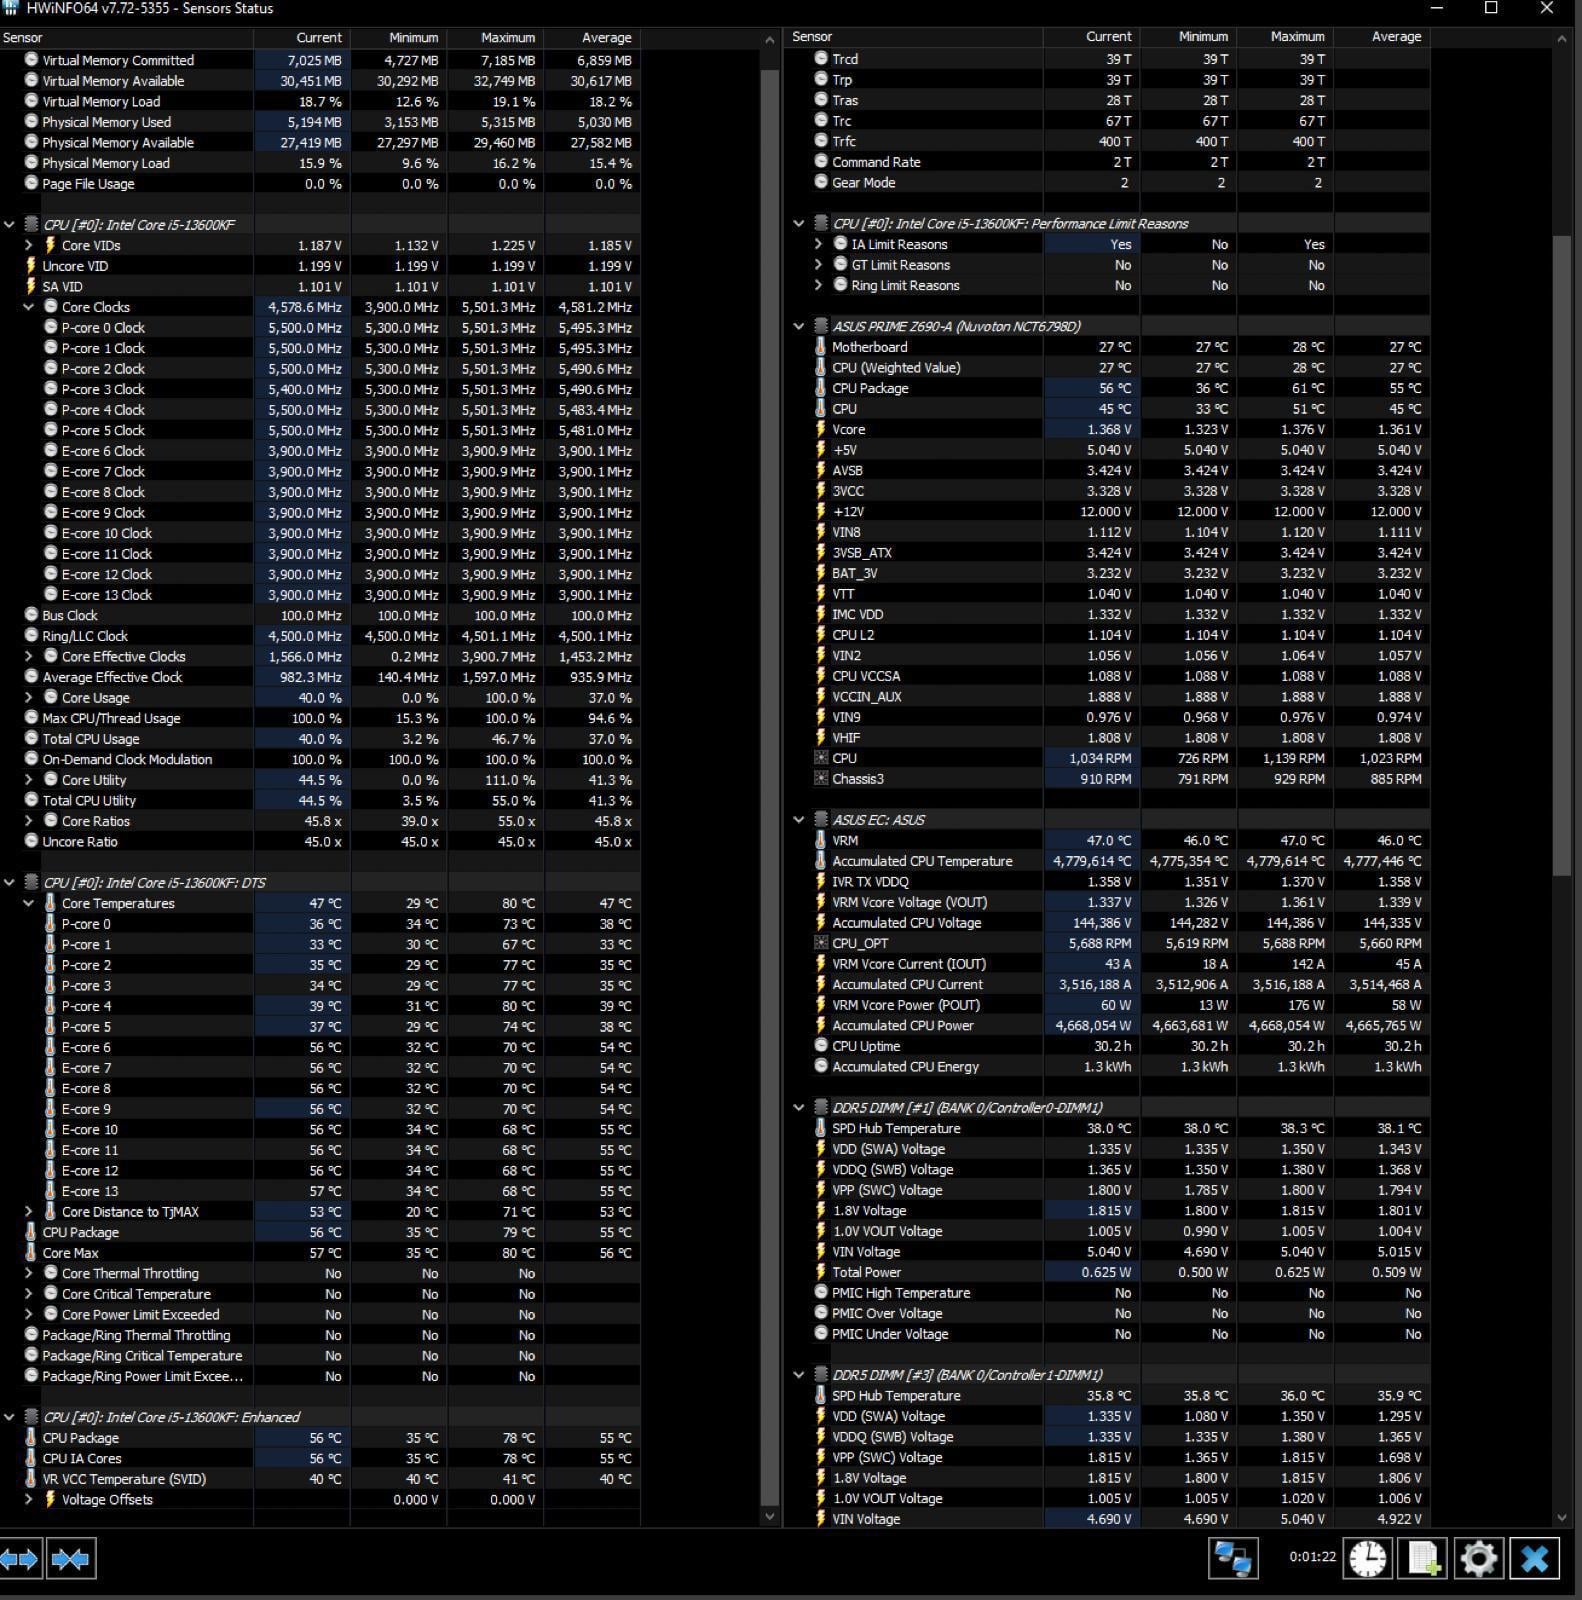
Task: Expand the Core VIDs row
Action: [29, 245]
